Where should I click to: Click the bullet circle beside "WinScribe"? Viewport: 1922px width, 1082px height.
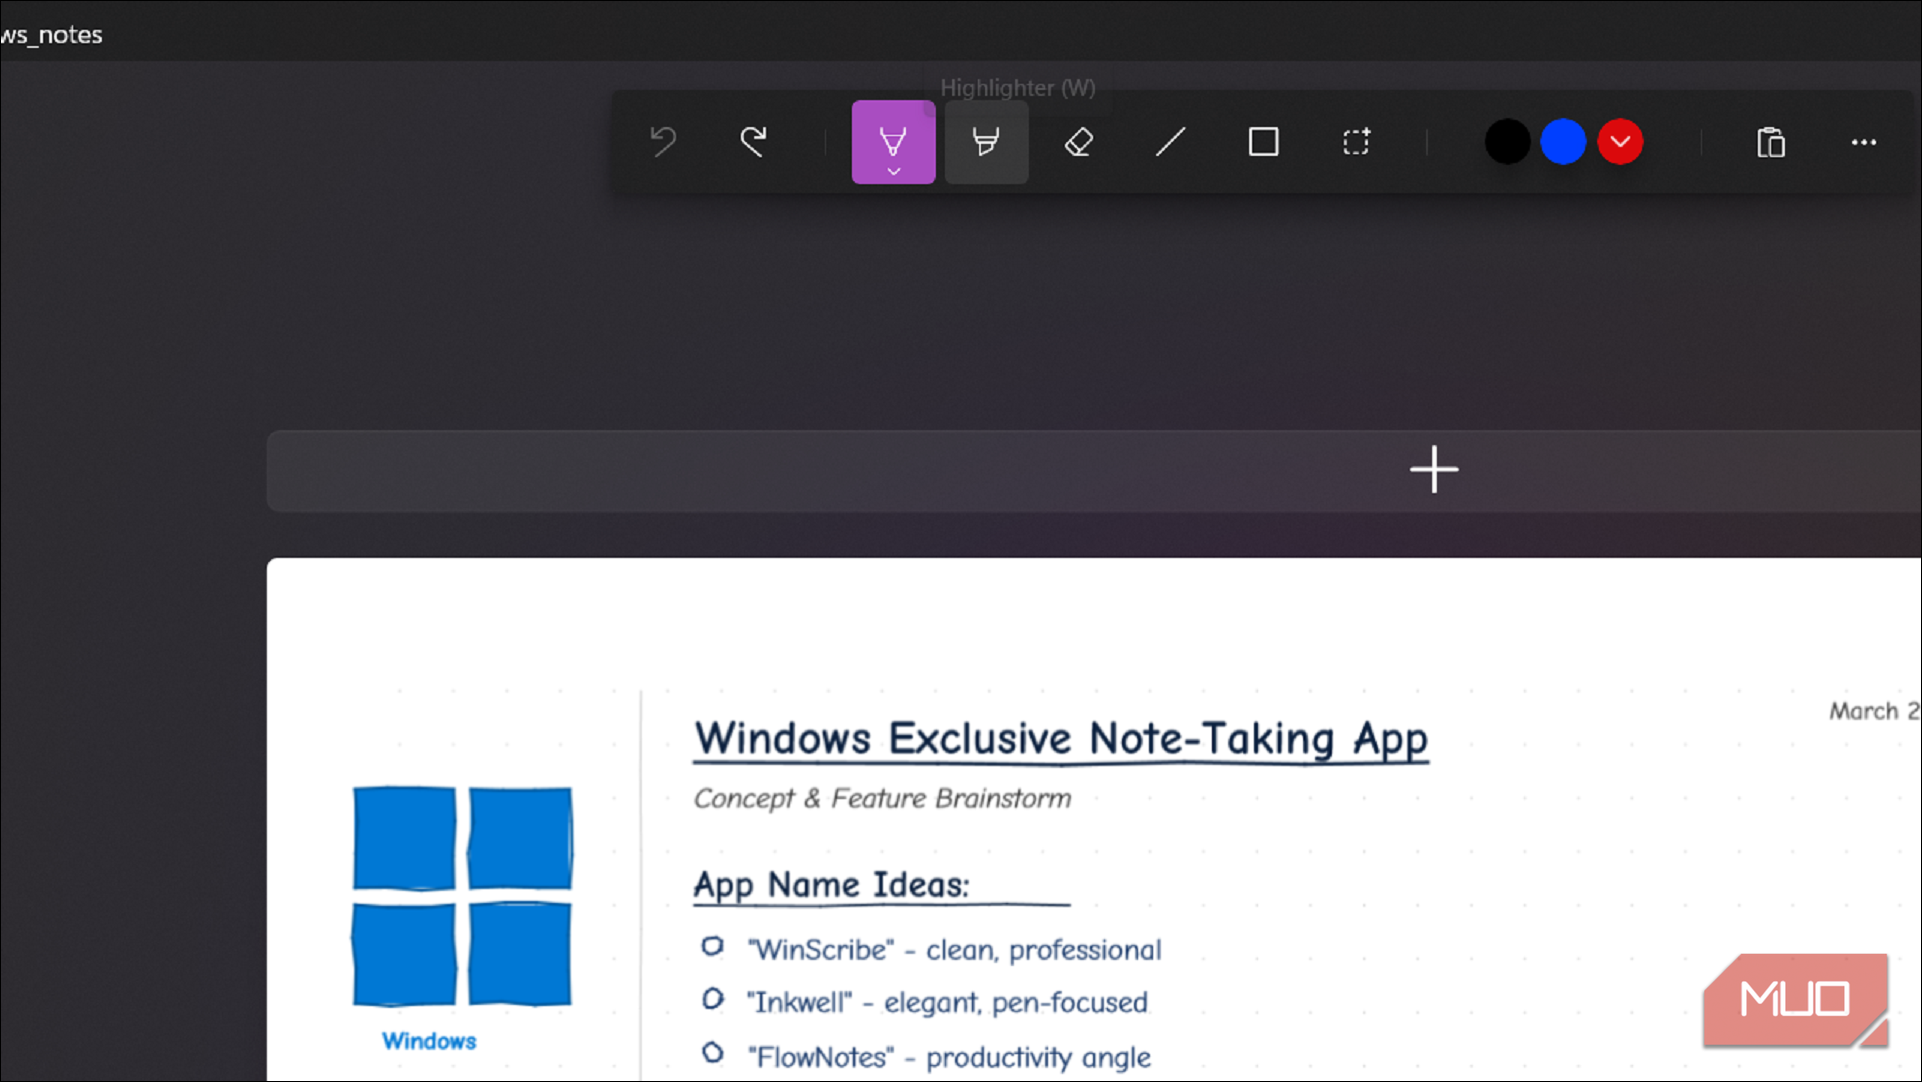[712, 946]
